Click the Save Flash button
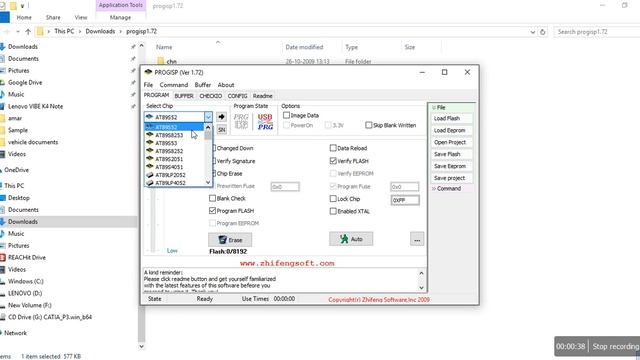640x360 pixels. [x=452, y=154]
